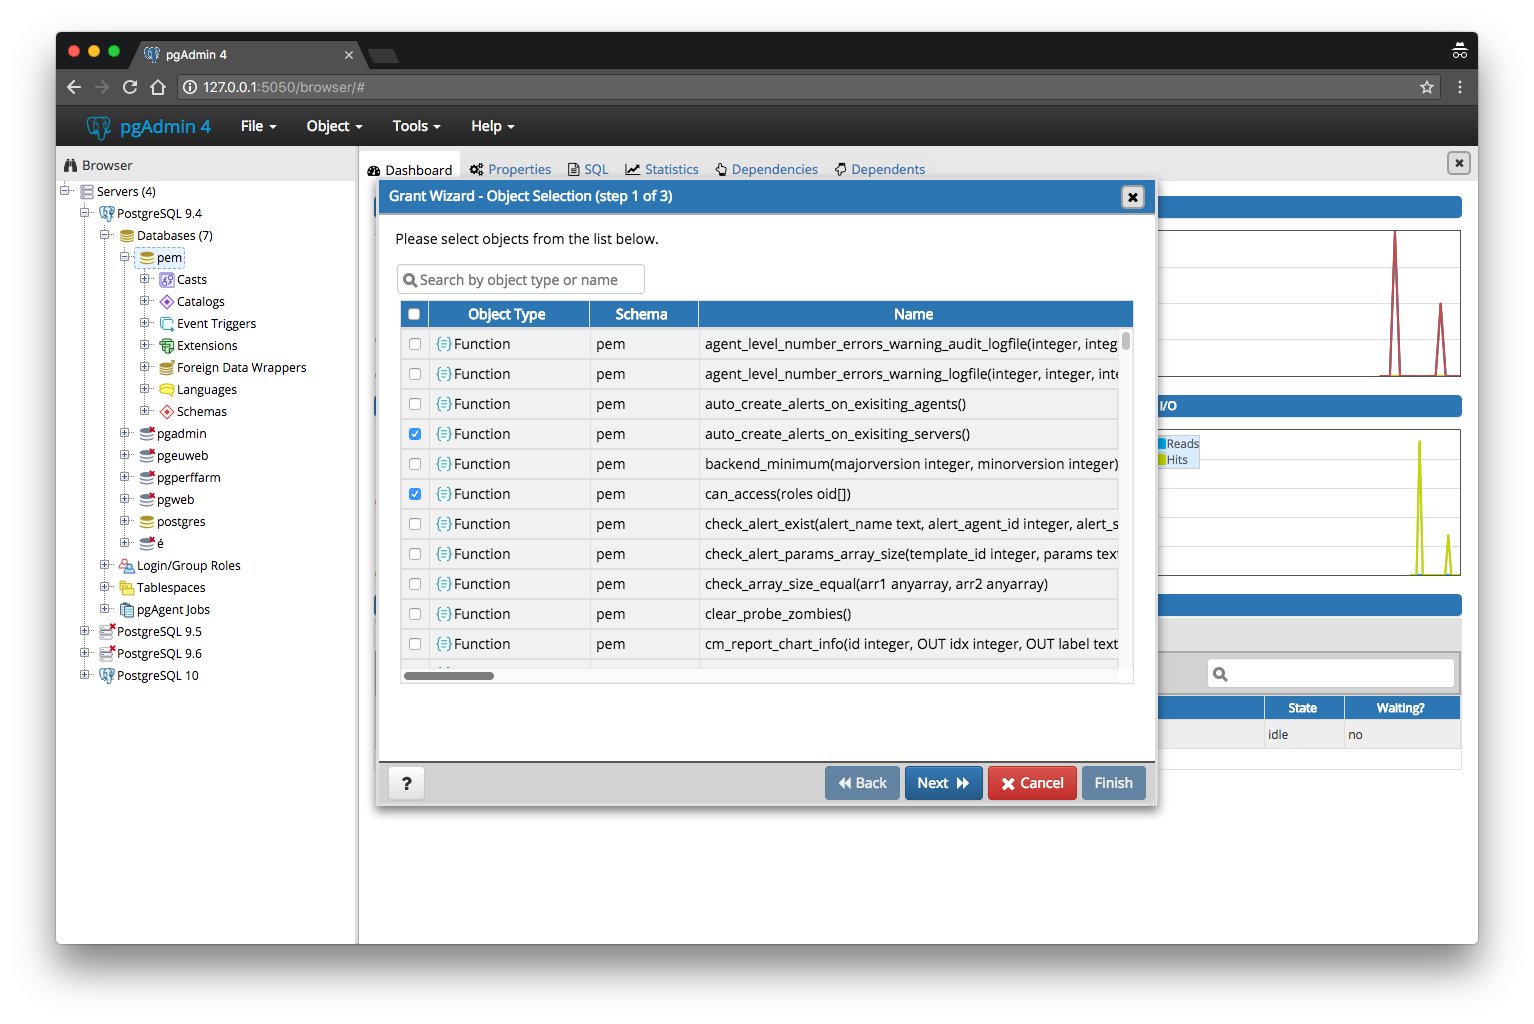The width and height of the screenshot is (1534, 1024).
Task: Click the browser address bar
Action: [808, 87]
